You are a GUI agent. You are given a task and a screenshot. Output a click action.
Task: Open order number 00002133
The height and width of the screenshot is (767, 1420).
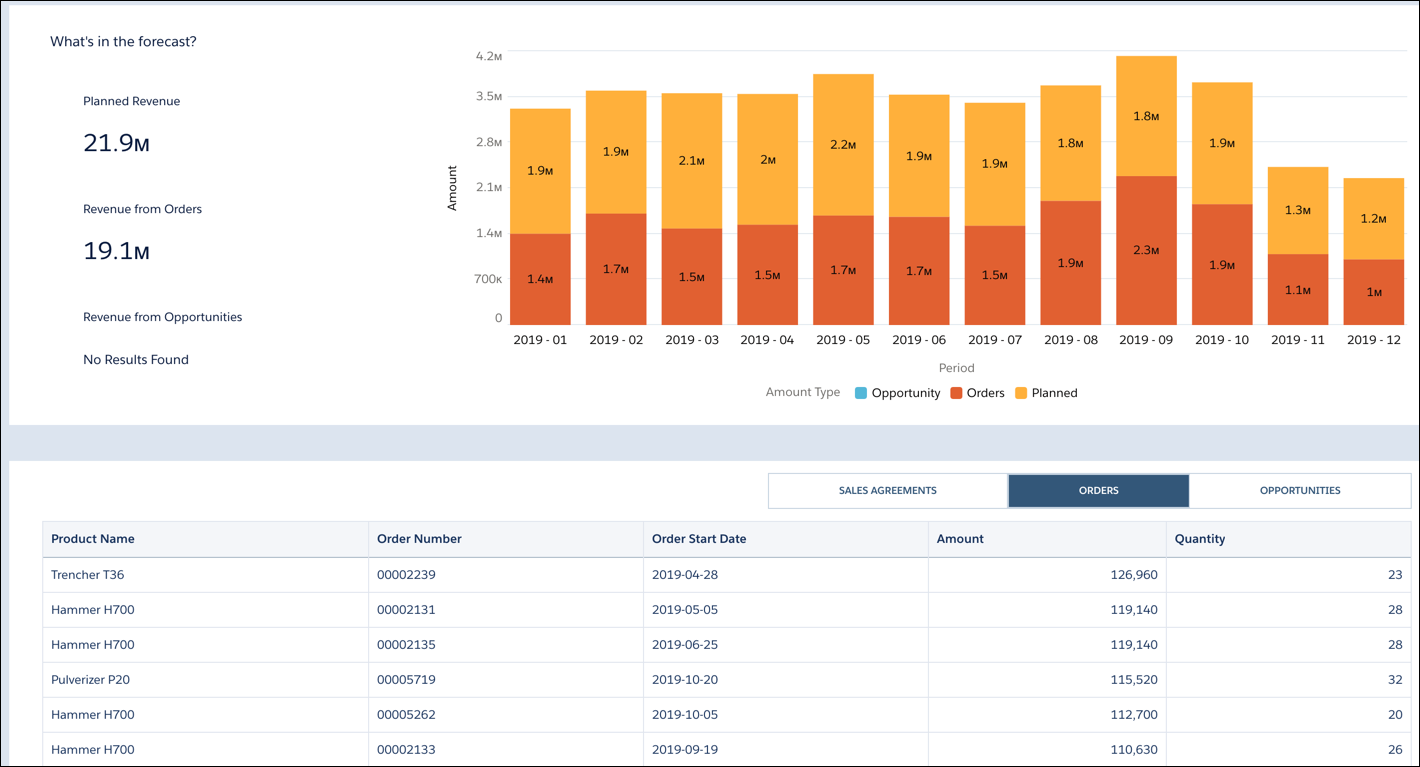coord(405,749)
